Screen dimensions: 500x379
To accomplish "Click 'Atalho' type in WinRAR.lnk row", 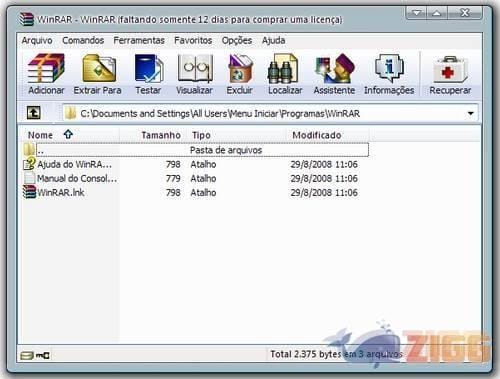I will coord(203,193).
